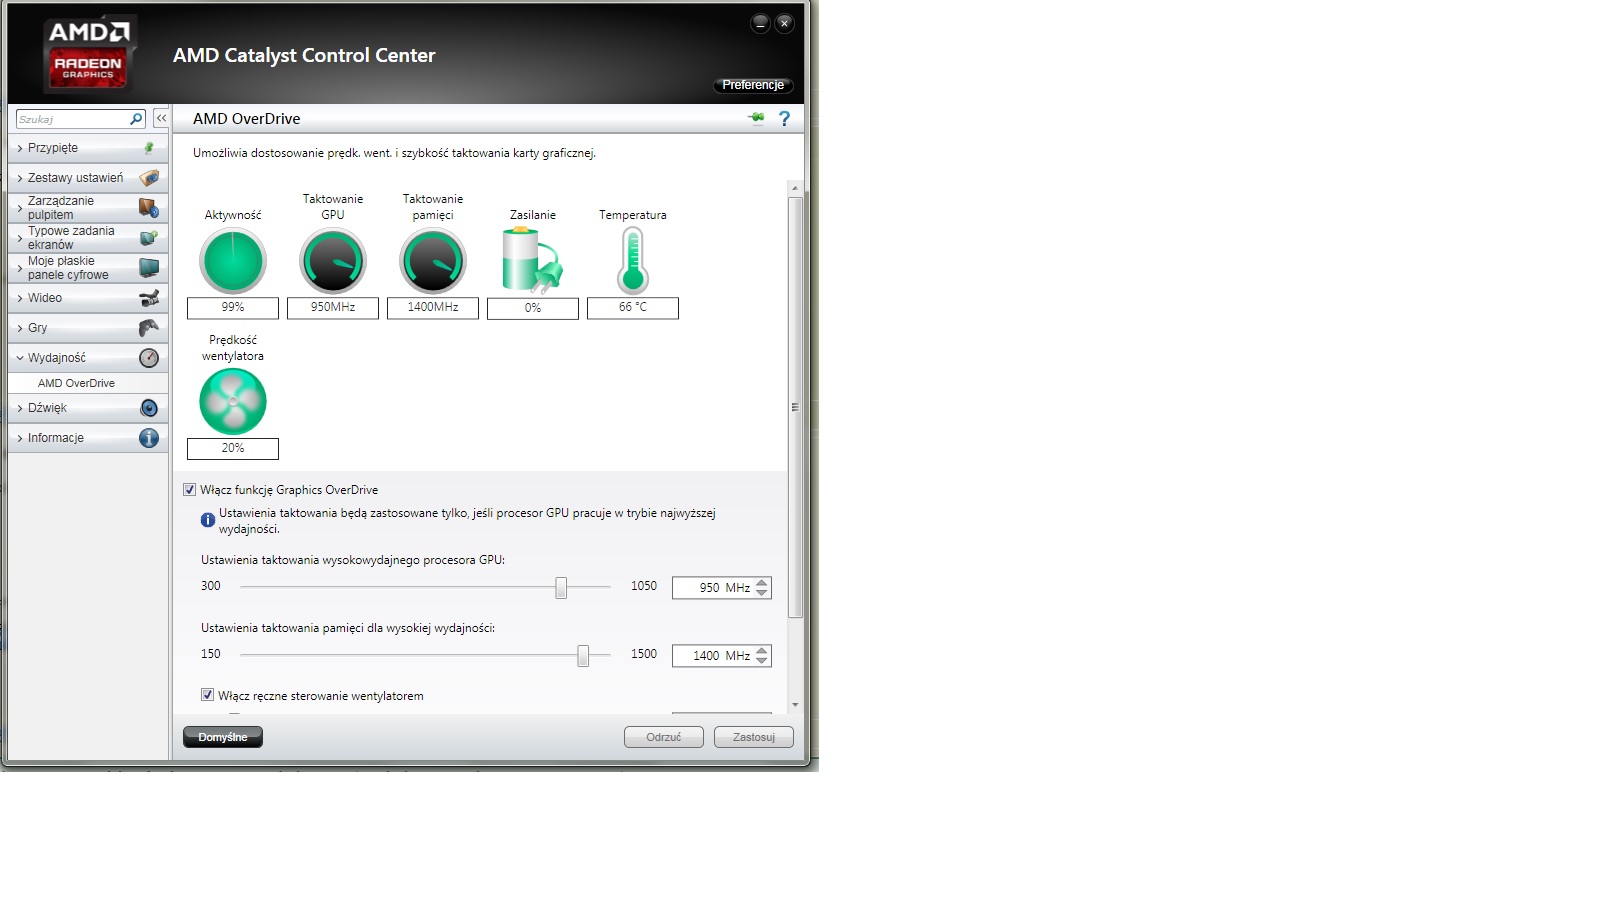Toggle the Włącz ręczne sterowanie wentylatorem checkbox

tap(207, 695)
